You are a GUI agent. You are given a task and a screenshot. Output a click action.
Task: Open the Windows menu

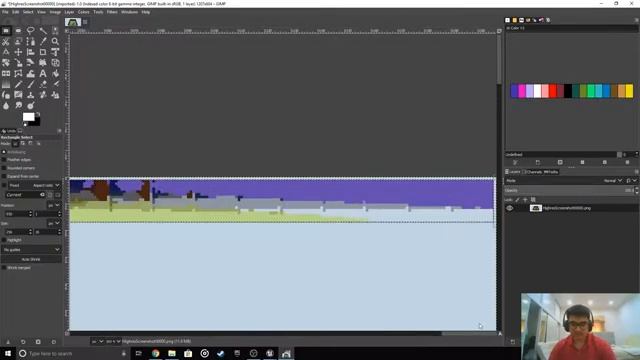pyautogui.click(x=129, y=12)
